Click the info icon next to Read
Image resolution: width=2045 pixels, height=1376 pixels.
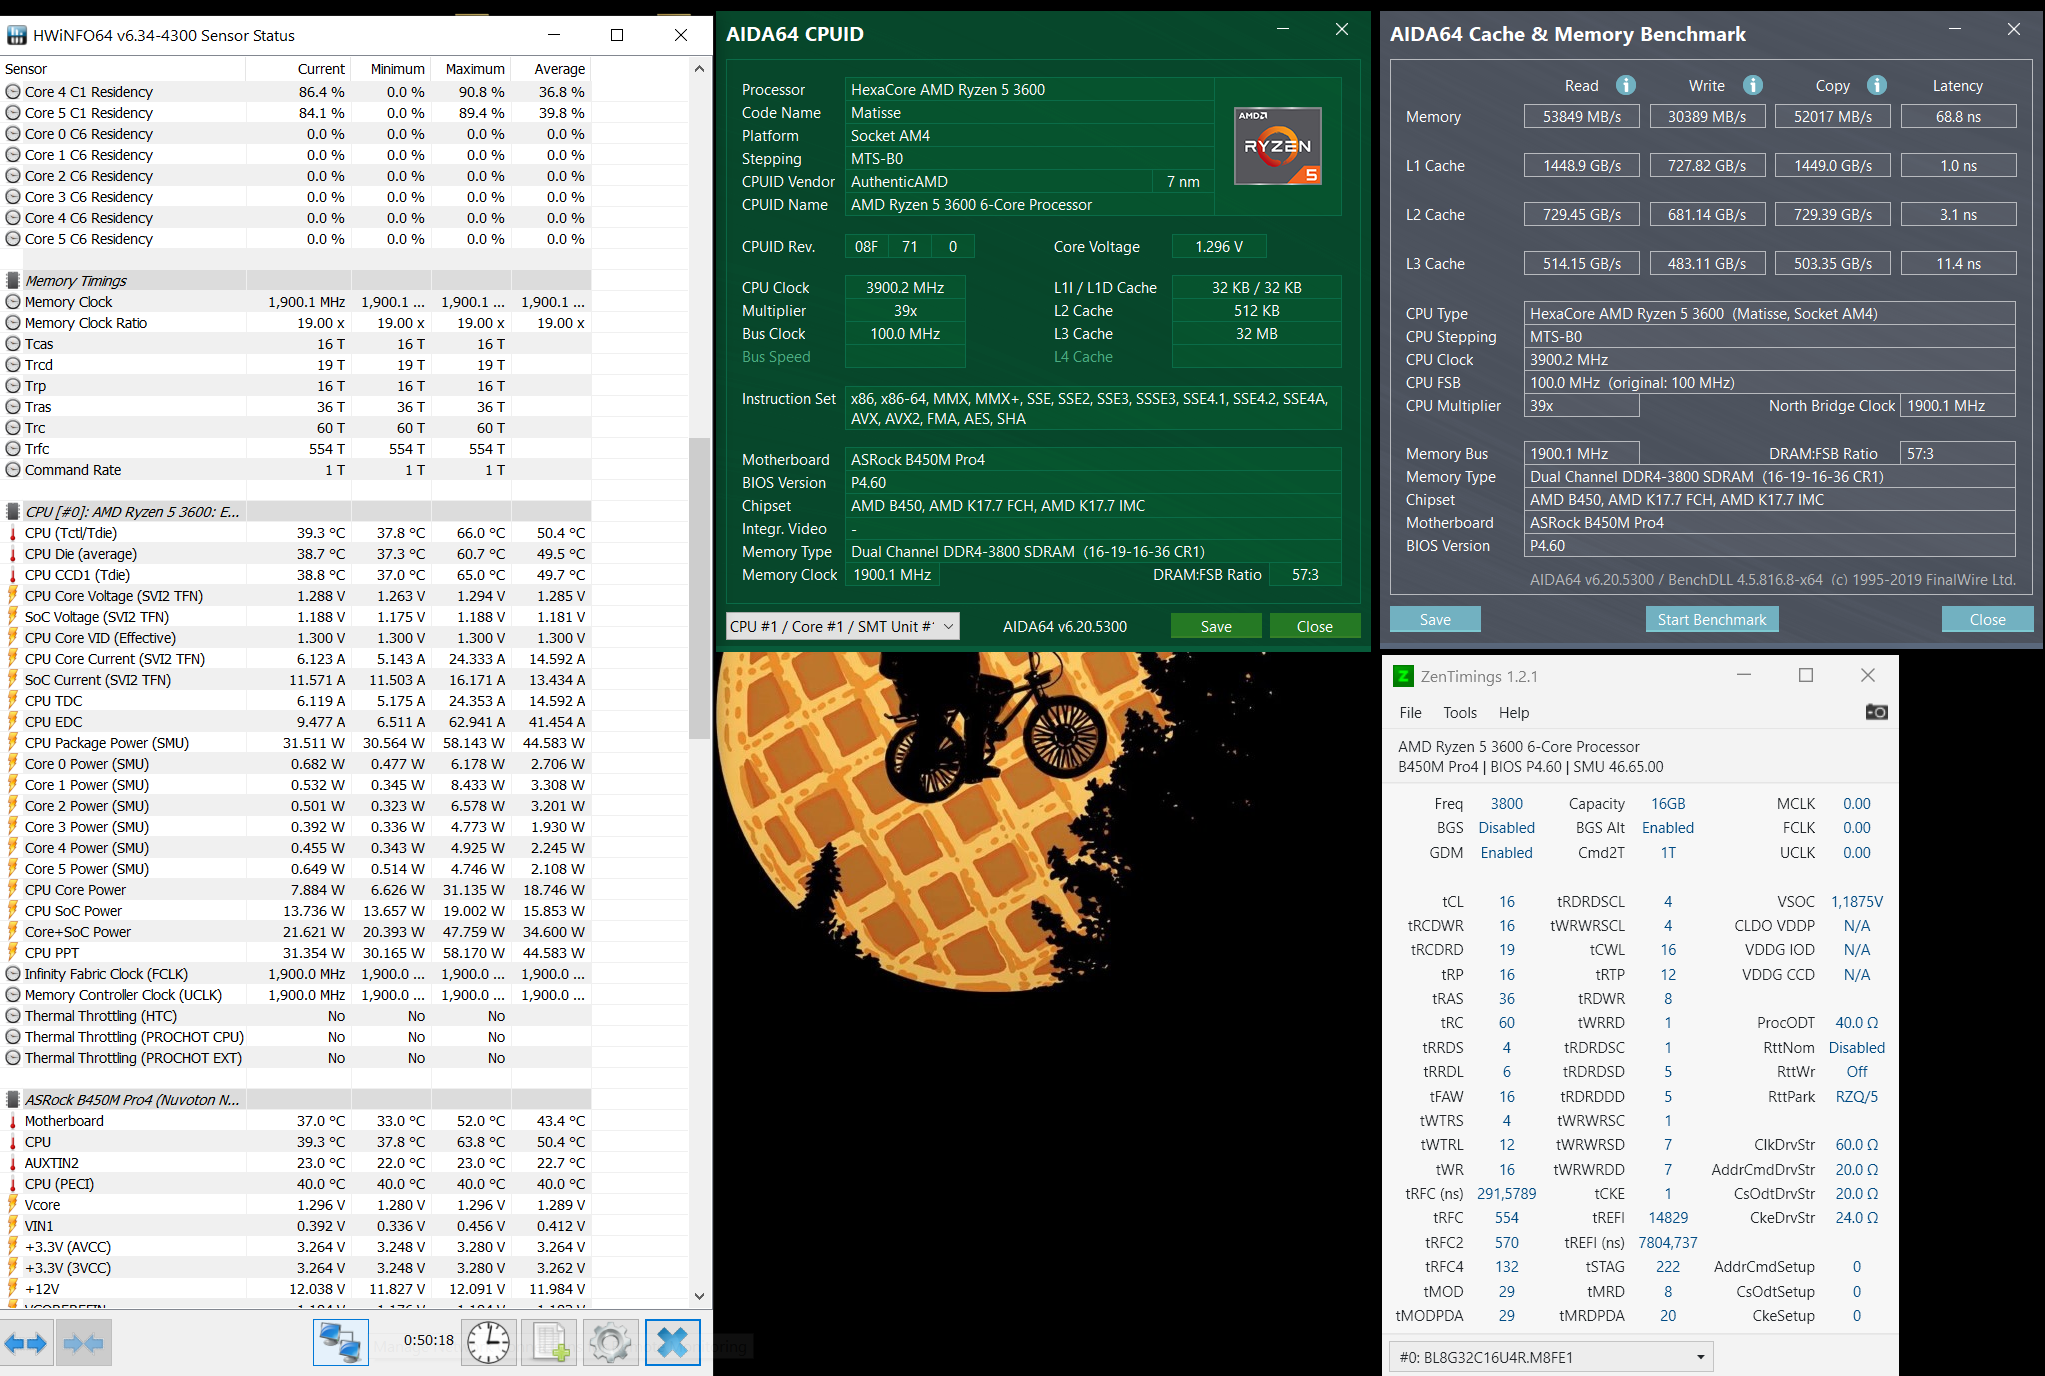pos(1626,85)
